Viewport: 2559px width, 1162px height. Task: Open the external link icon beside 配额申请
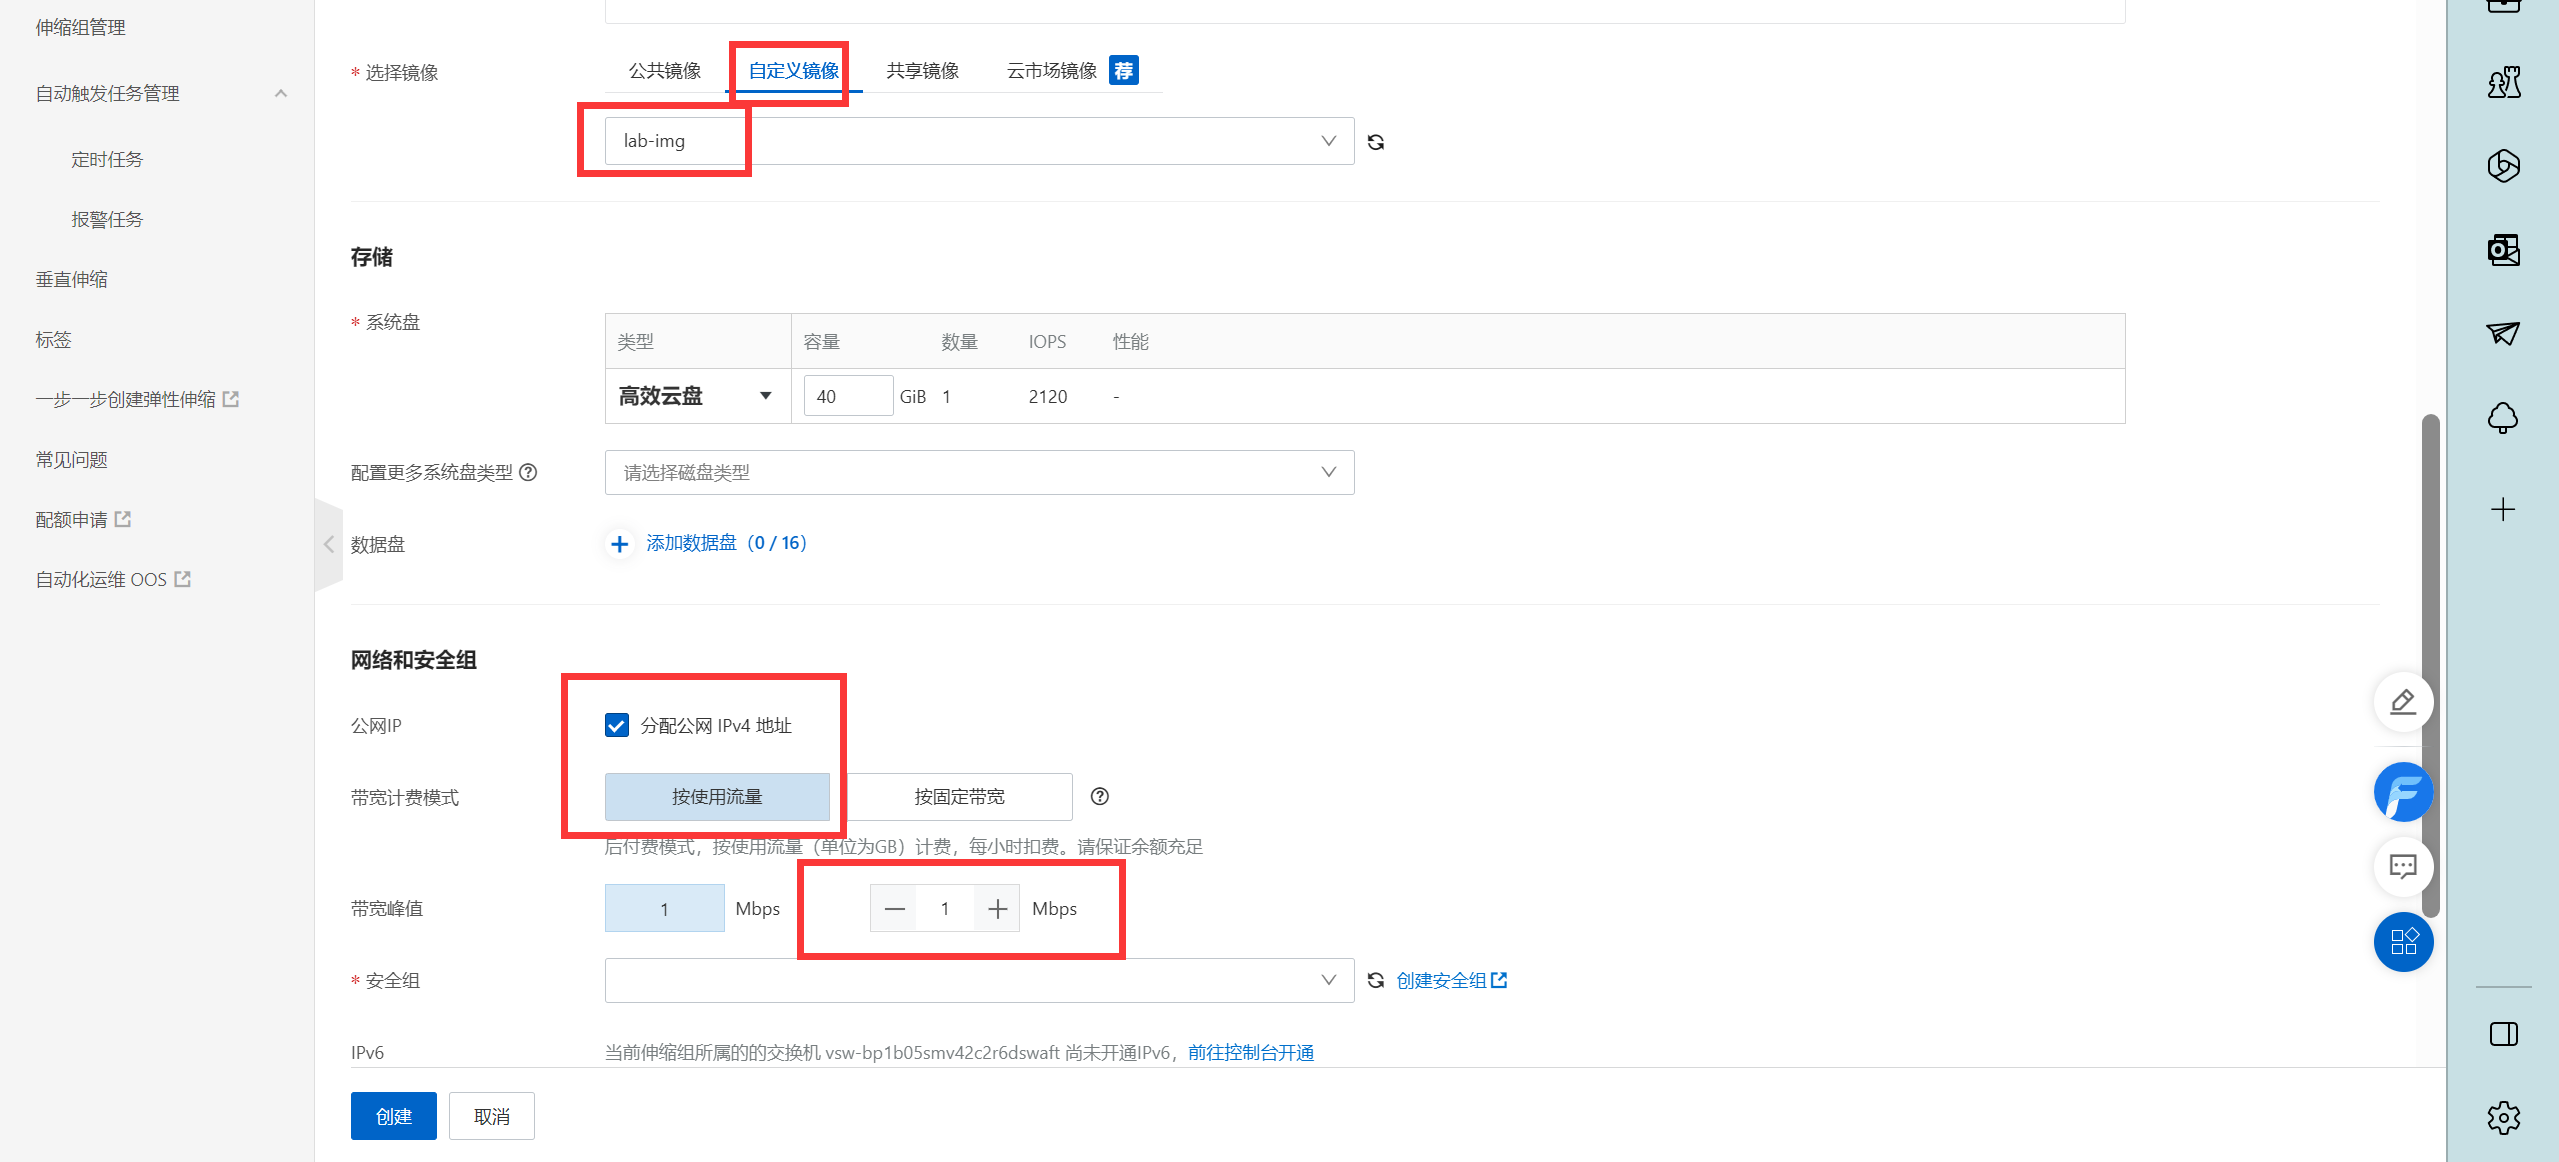click(x=123, y=519)
